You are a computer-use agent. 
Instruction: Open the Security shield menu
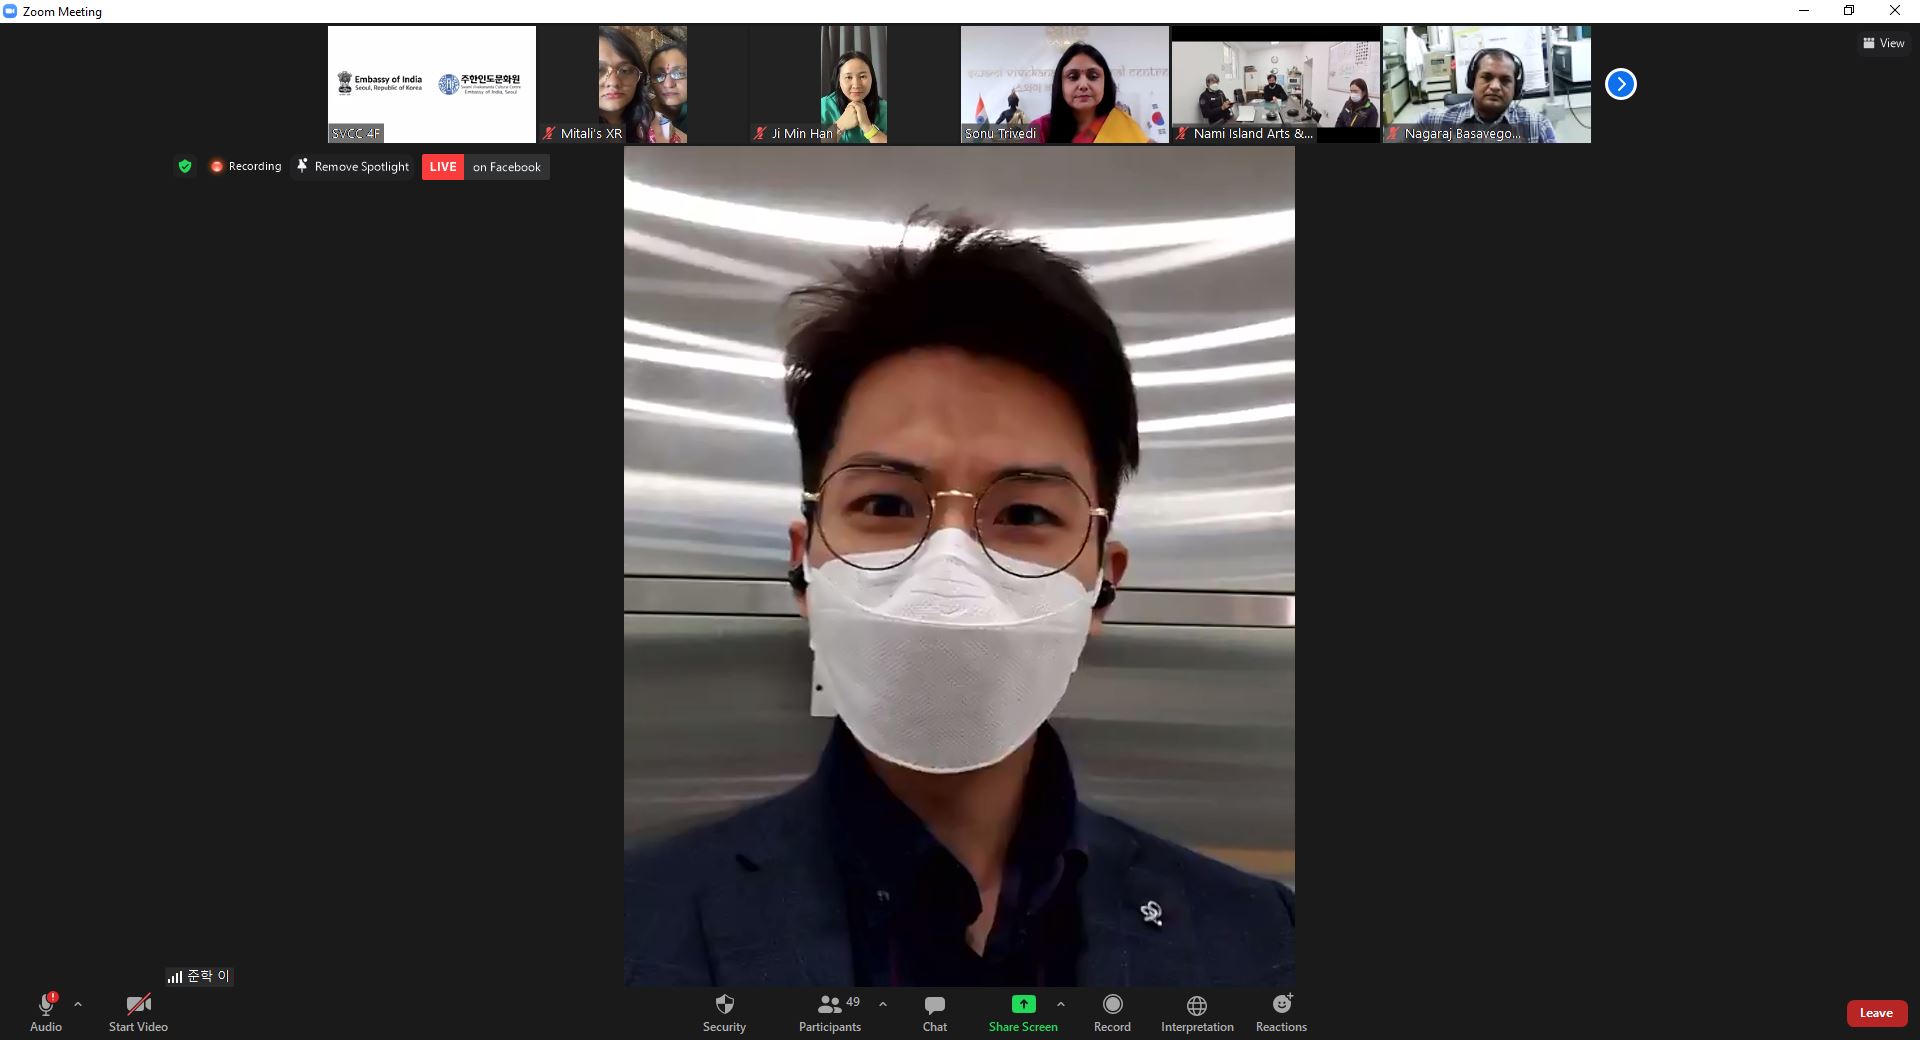pos(724,1012)
